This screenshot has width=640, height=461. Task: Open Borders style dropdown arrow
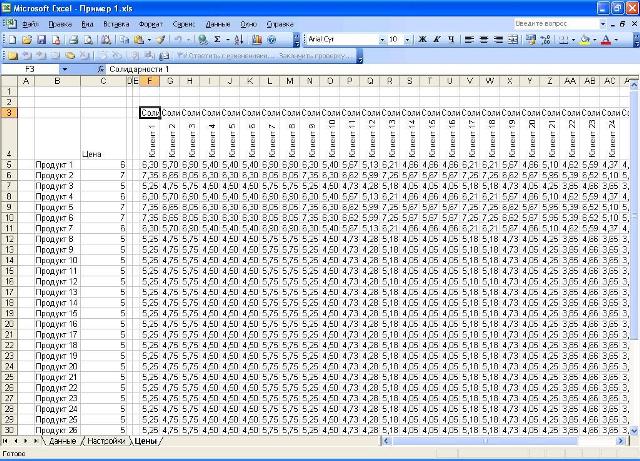pyautogui.click(x=573, y=40)
